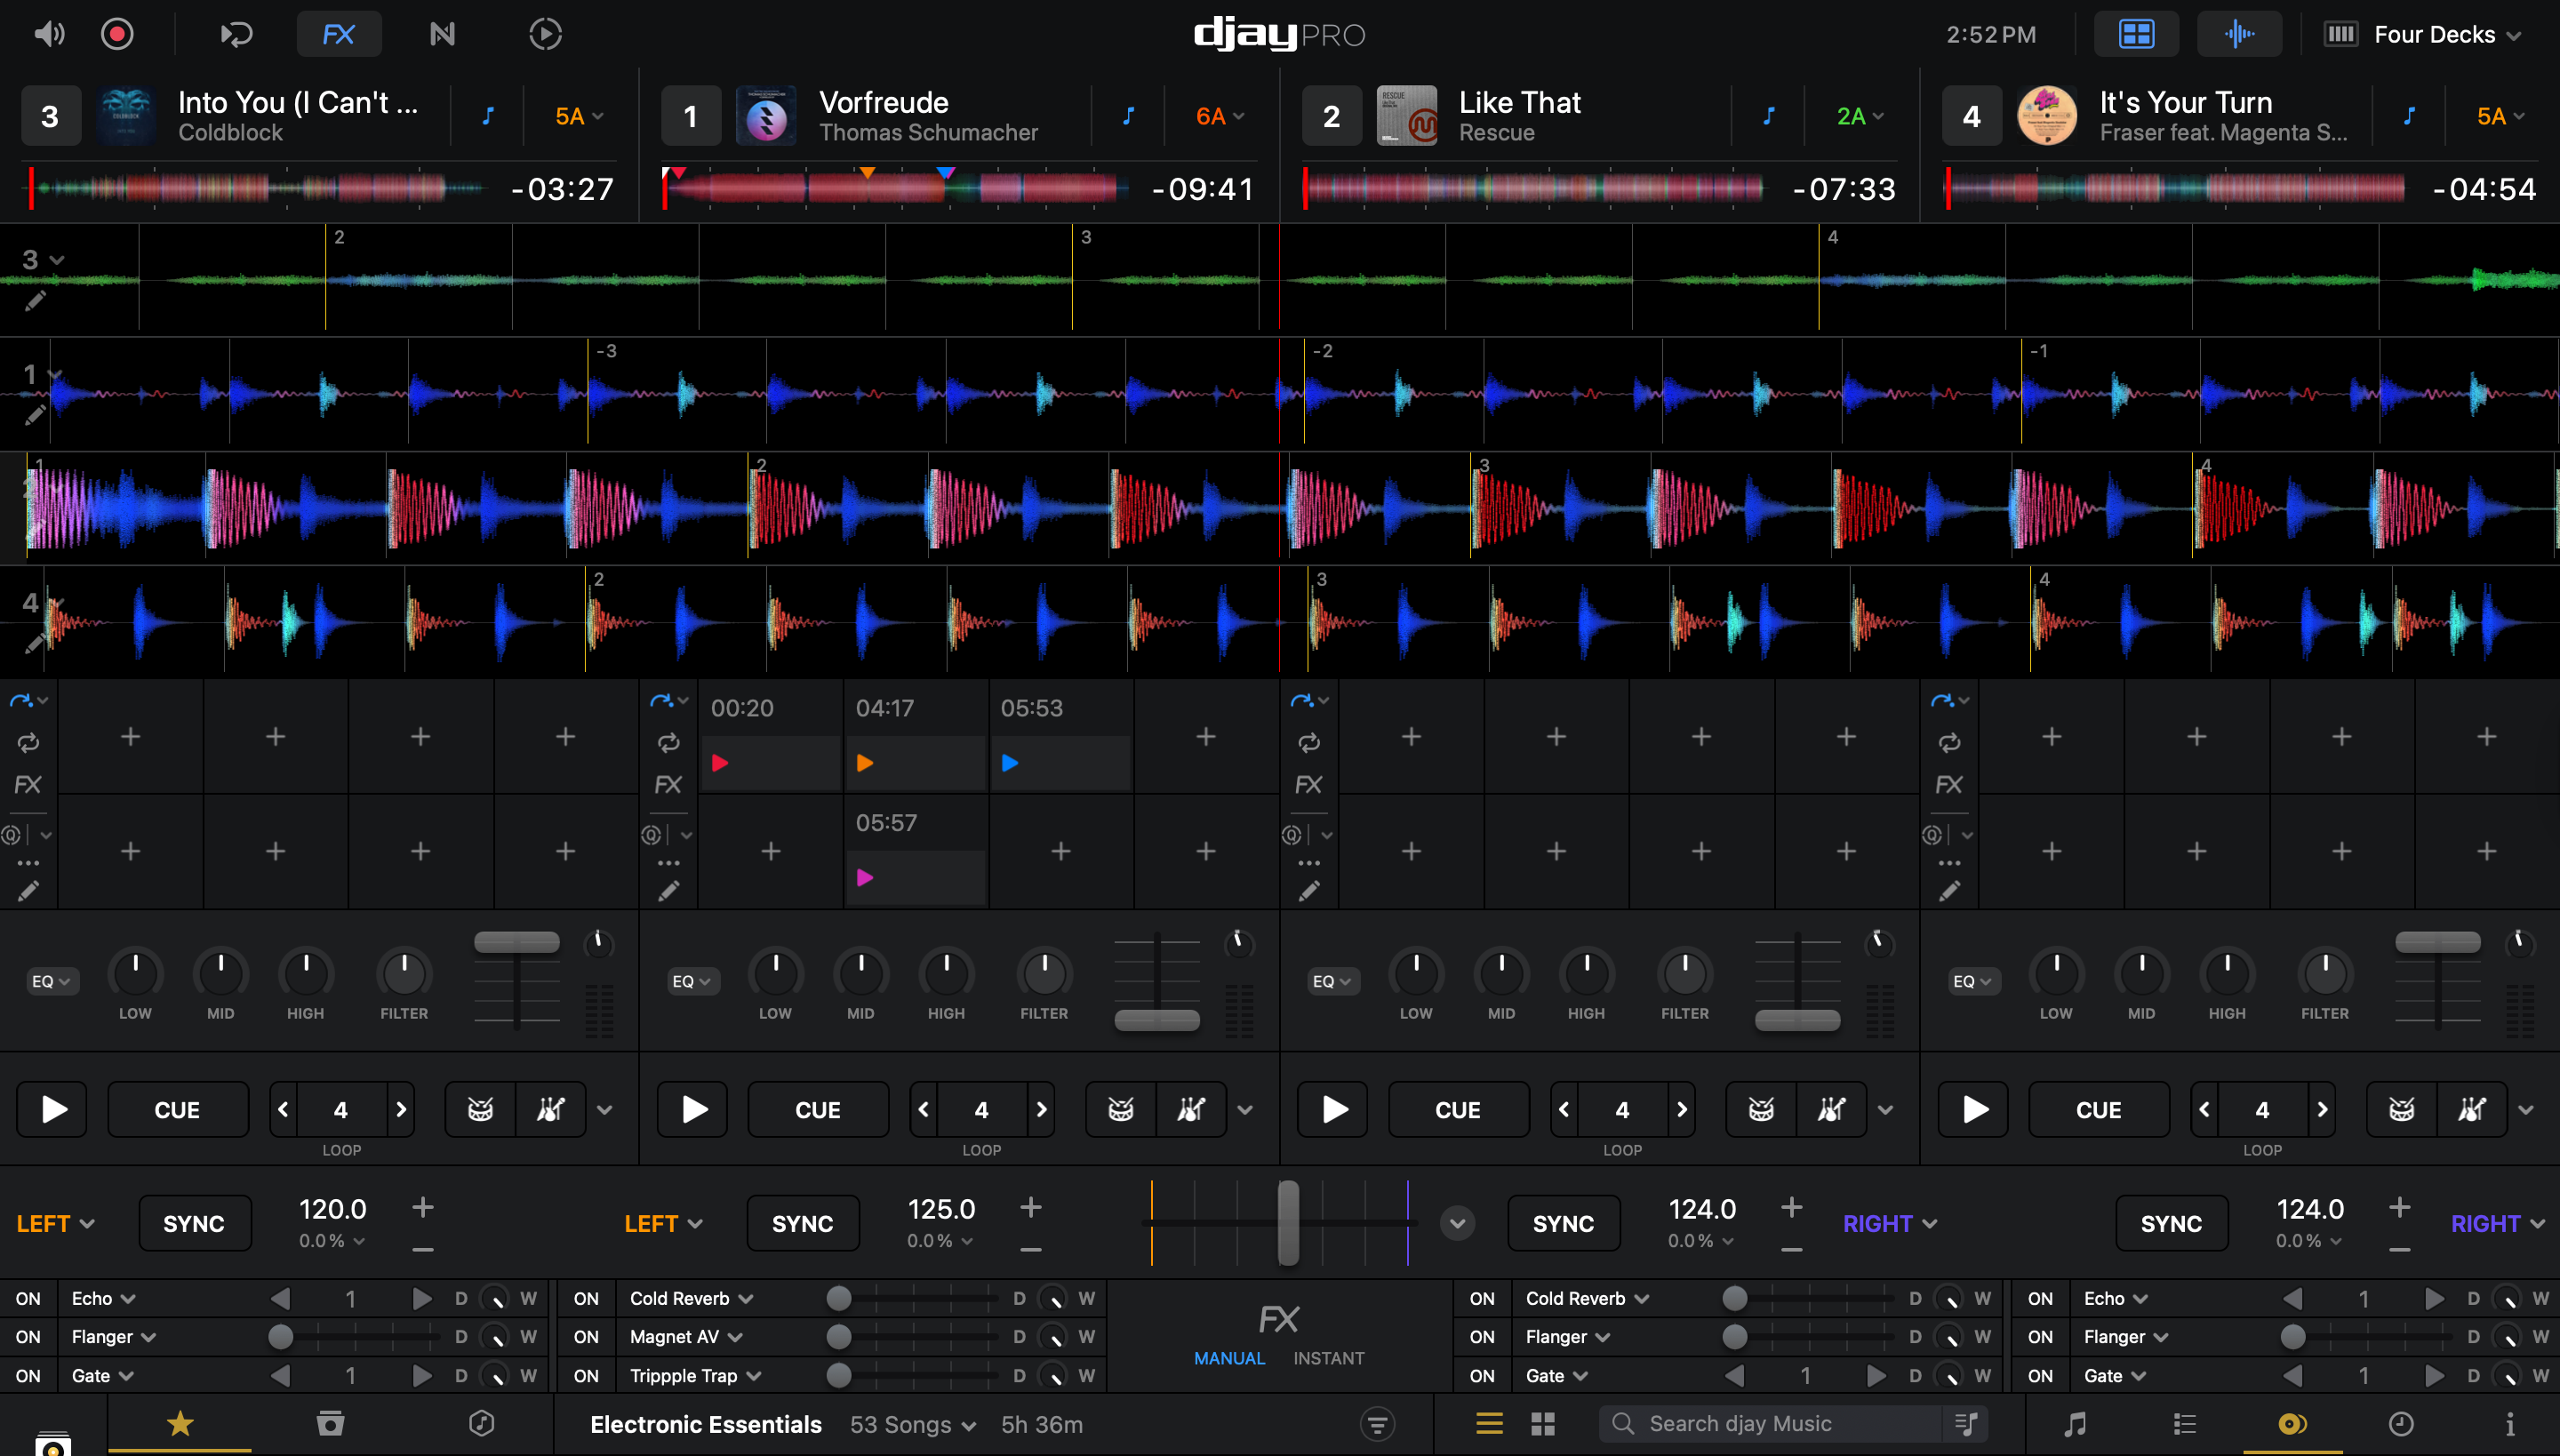Screen dimensions: 2560x1456
Task: Expand the 6A key dropdown for Vorfreude
Action: [1220, 116]
